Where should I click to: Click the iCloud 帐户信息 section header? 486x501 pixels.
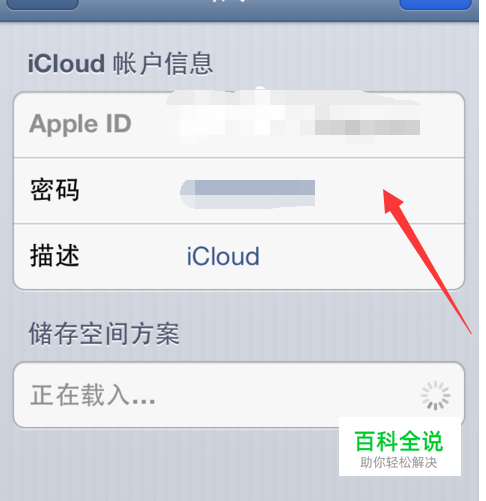click(x=120, y=64)
